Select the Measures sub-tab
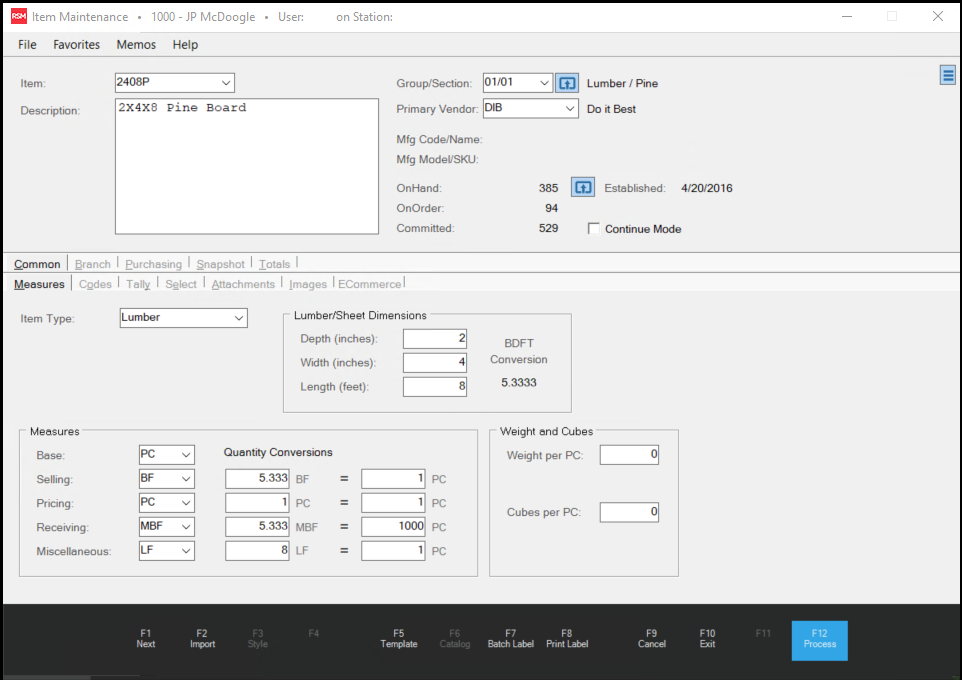The height and width of the screenshot is (680, 962). (x=39, y=284)
